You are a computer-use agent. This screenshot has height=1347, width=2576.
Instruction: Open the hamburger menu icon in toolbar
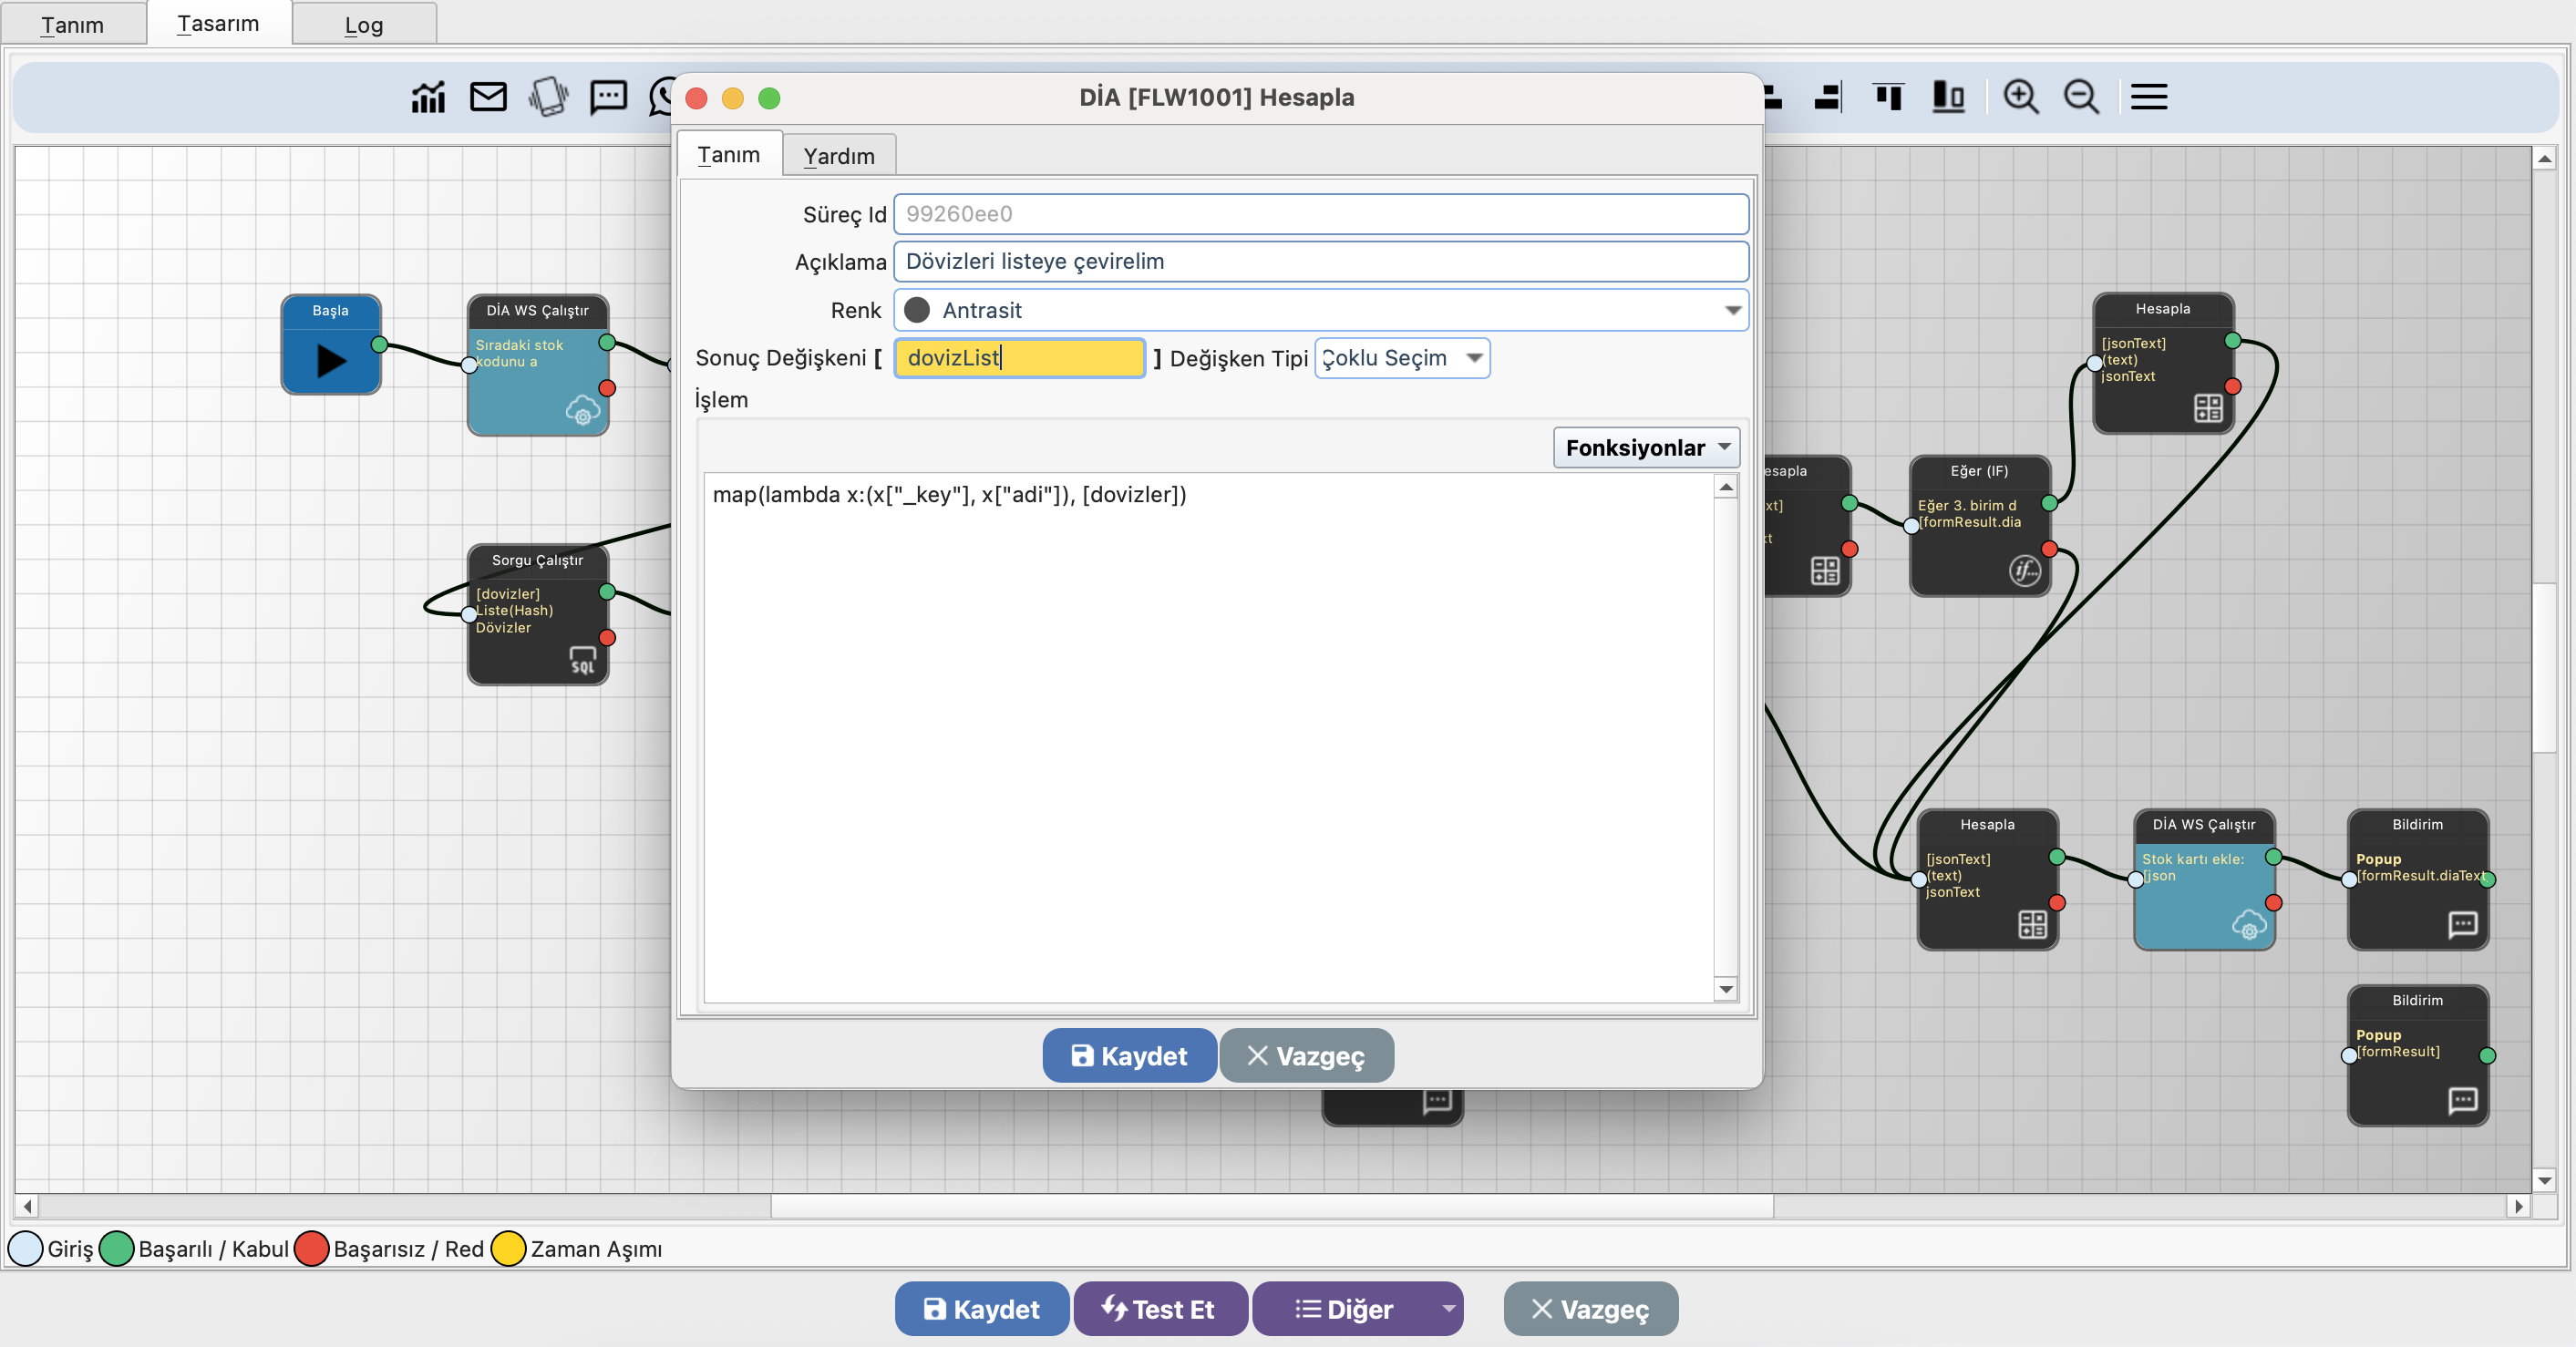click(2148, 97)
